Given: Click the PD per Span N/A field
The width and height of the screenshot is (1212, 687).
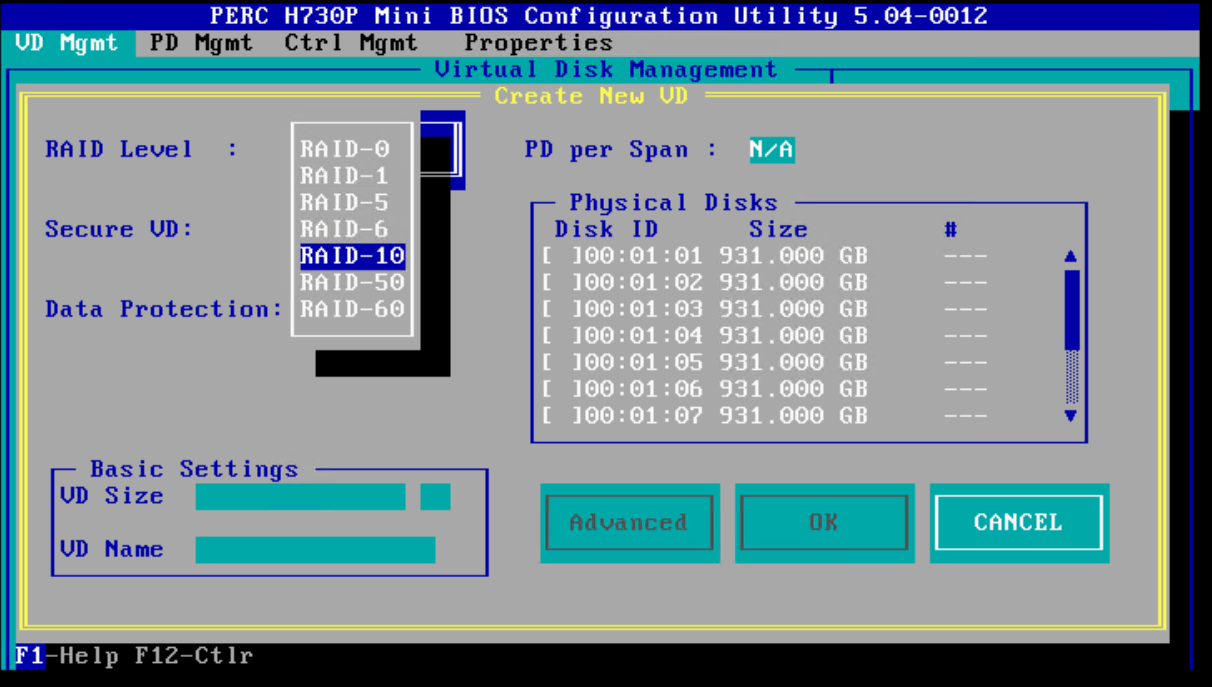Looking at the screenshot, I should click(x=772, y=150).
